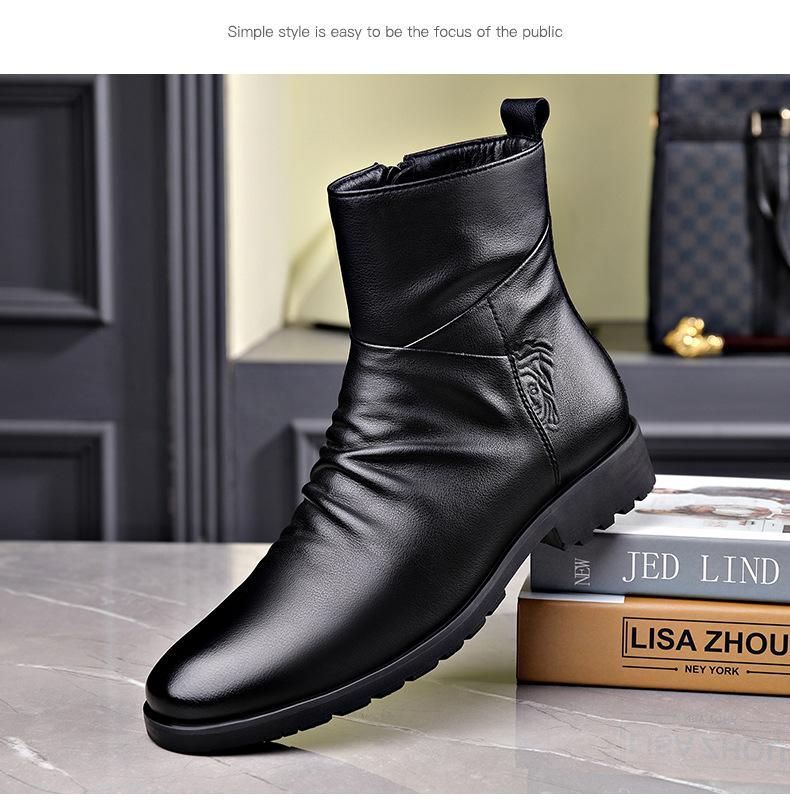Screen dimensions: 790x805
Task: Click the 'JED LIND' book title
Action: (701, 569)
